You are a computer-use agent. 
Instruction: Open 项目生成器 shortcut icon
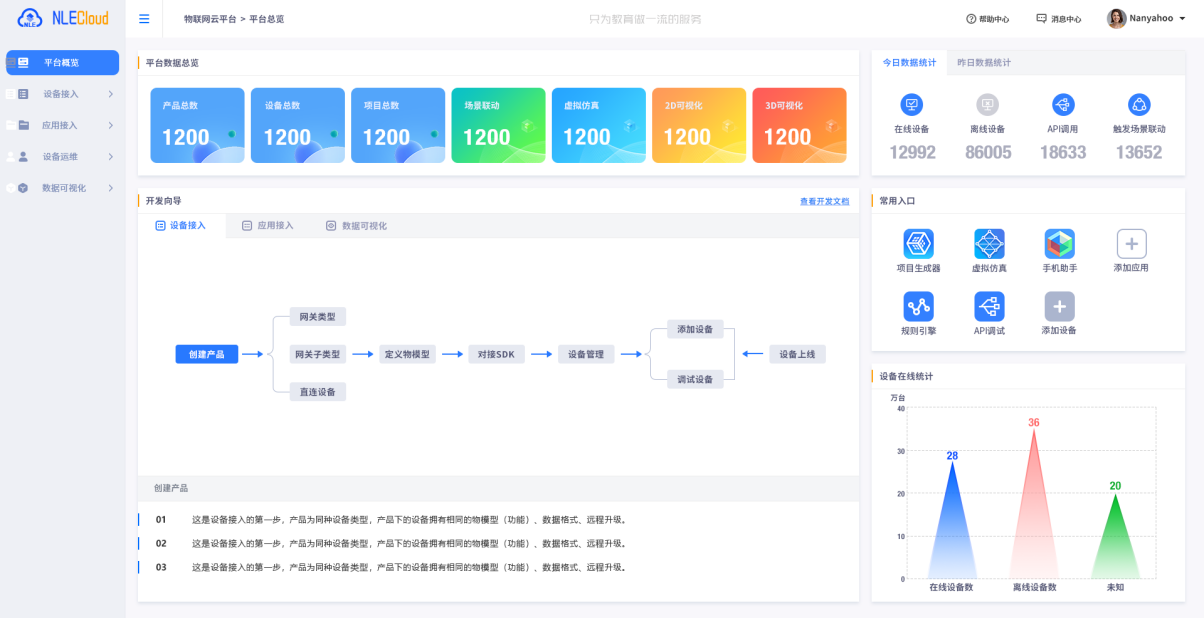point(918,244)
